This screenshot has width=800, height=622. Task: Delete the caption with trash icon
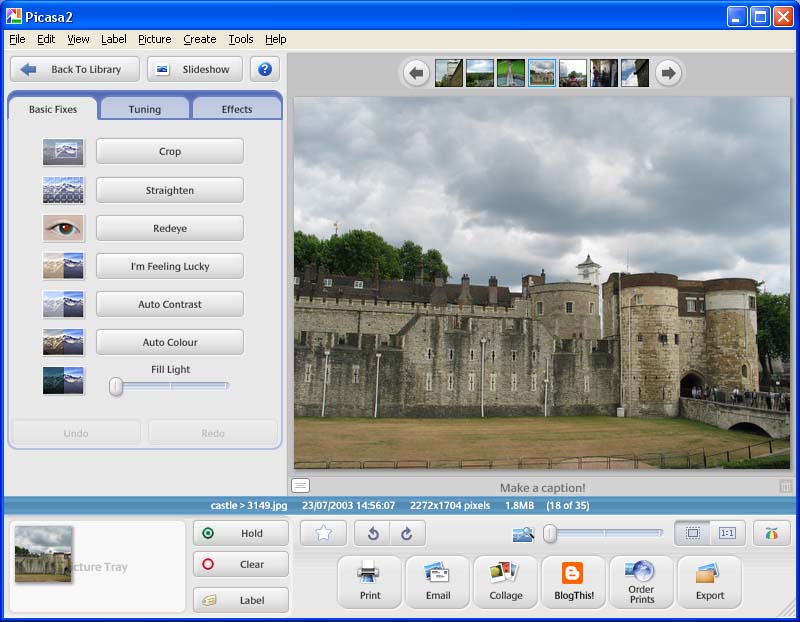click(x=785, y=487)
